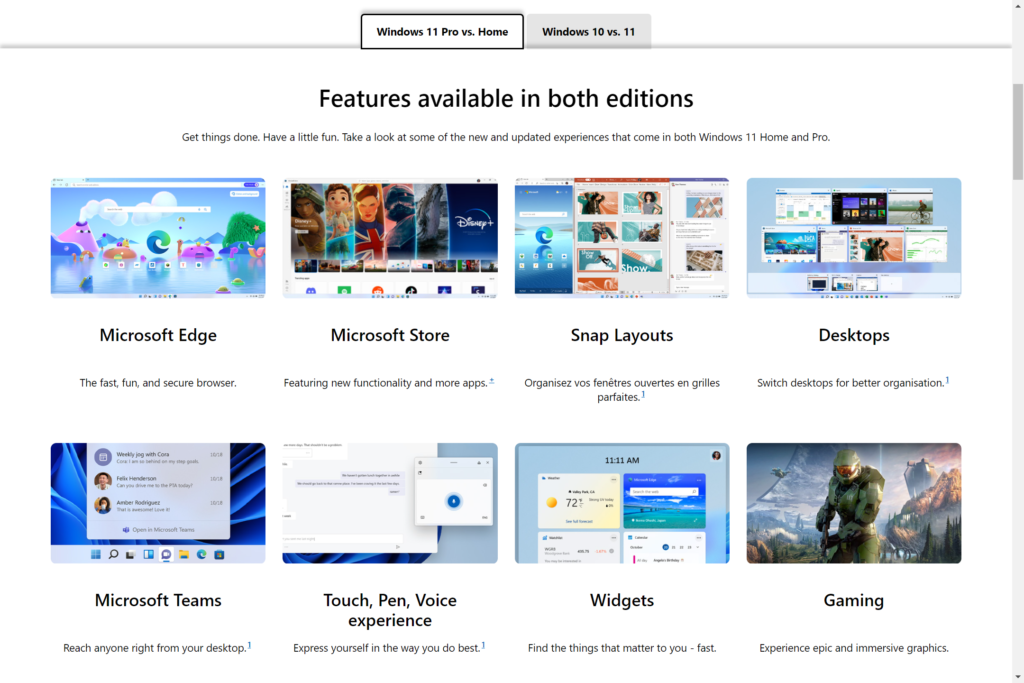Click the Gaming heading text
The width and height of the screenshot is (1024, 683).
(854, 600)
